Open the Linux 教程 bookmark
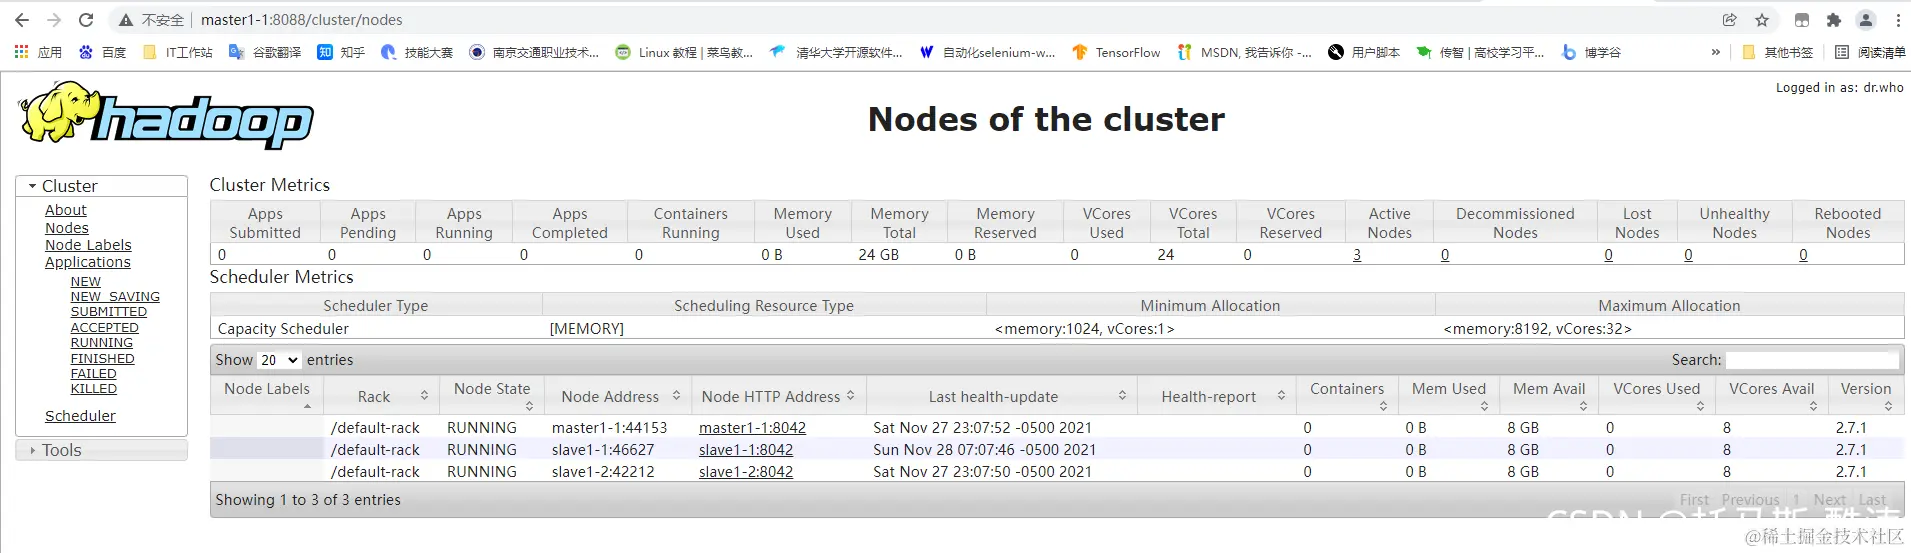1911x553 pixels. (x=684, y=52)
